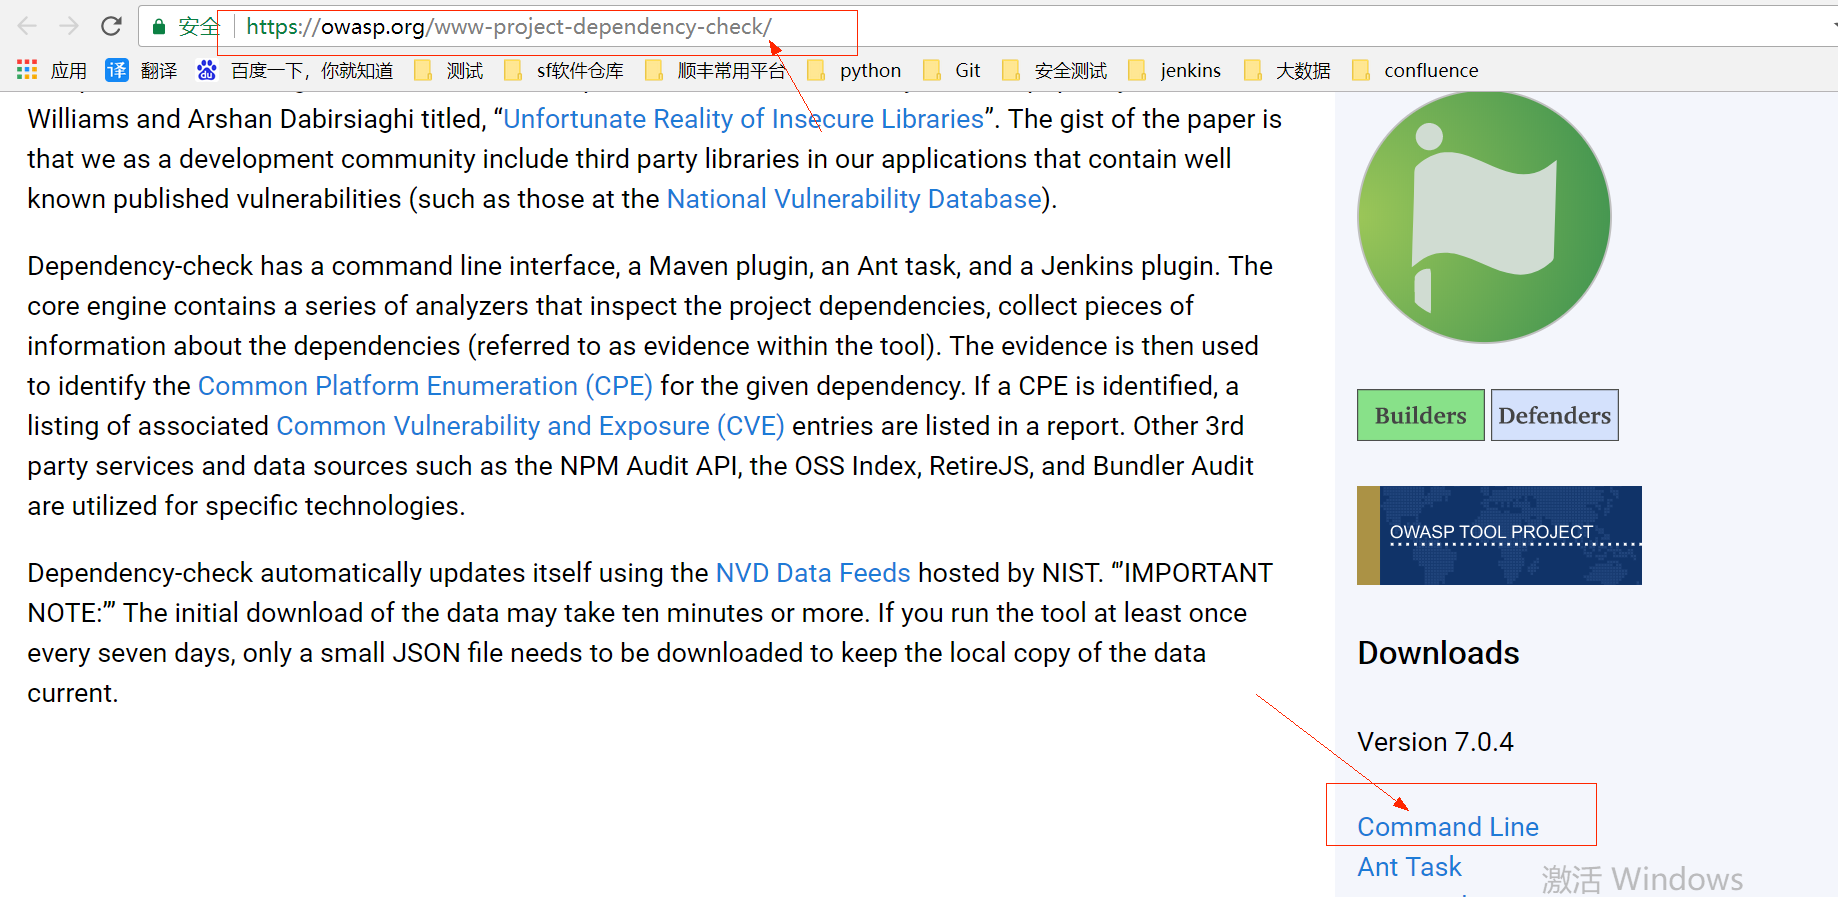
Task: Click the browser back arrow
Action: [x=27, y=26]
